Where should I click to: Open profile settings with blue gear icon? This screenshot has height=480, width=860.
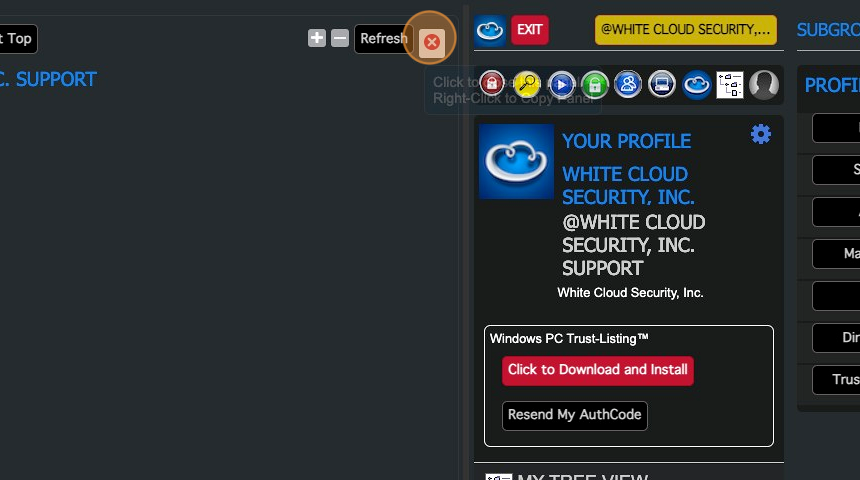coord(761,135)
